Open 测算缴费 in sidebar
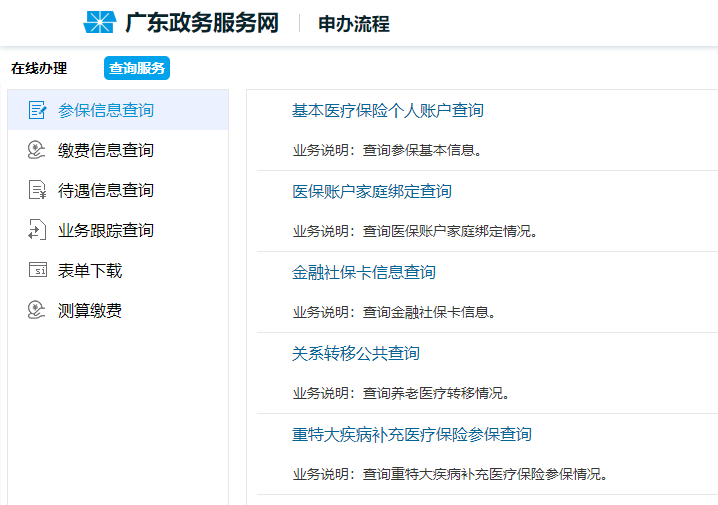 coord(118,310)
